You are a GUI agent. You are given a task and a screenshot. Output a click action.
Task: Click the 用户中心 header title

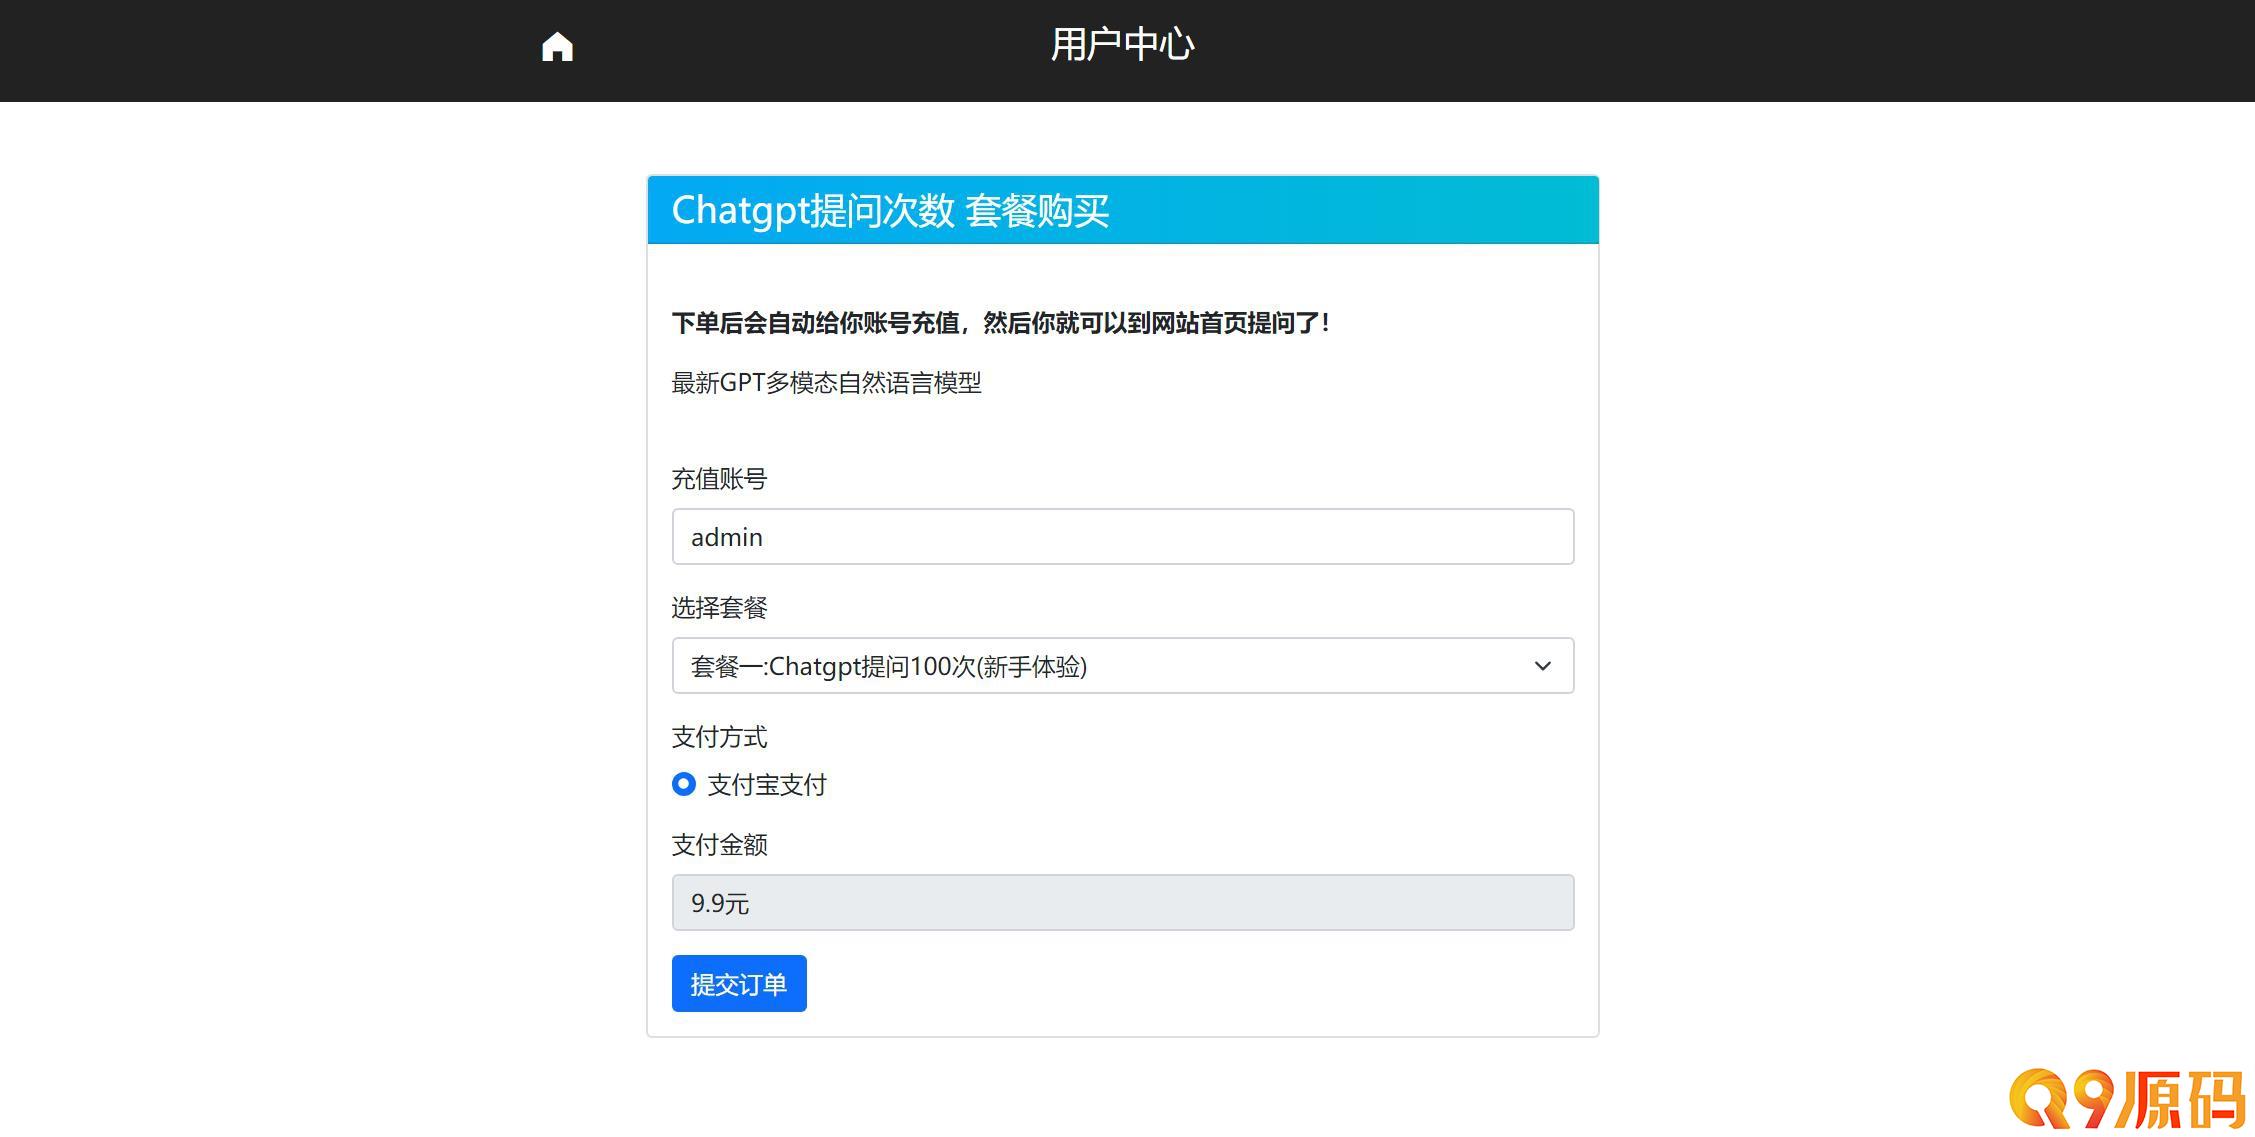pos(1122,45)
